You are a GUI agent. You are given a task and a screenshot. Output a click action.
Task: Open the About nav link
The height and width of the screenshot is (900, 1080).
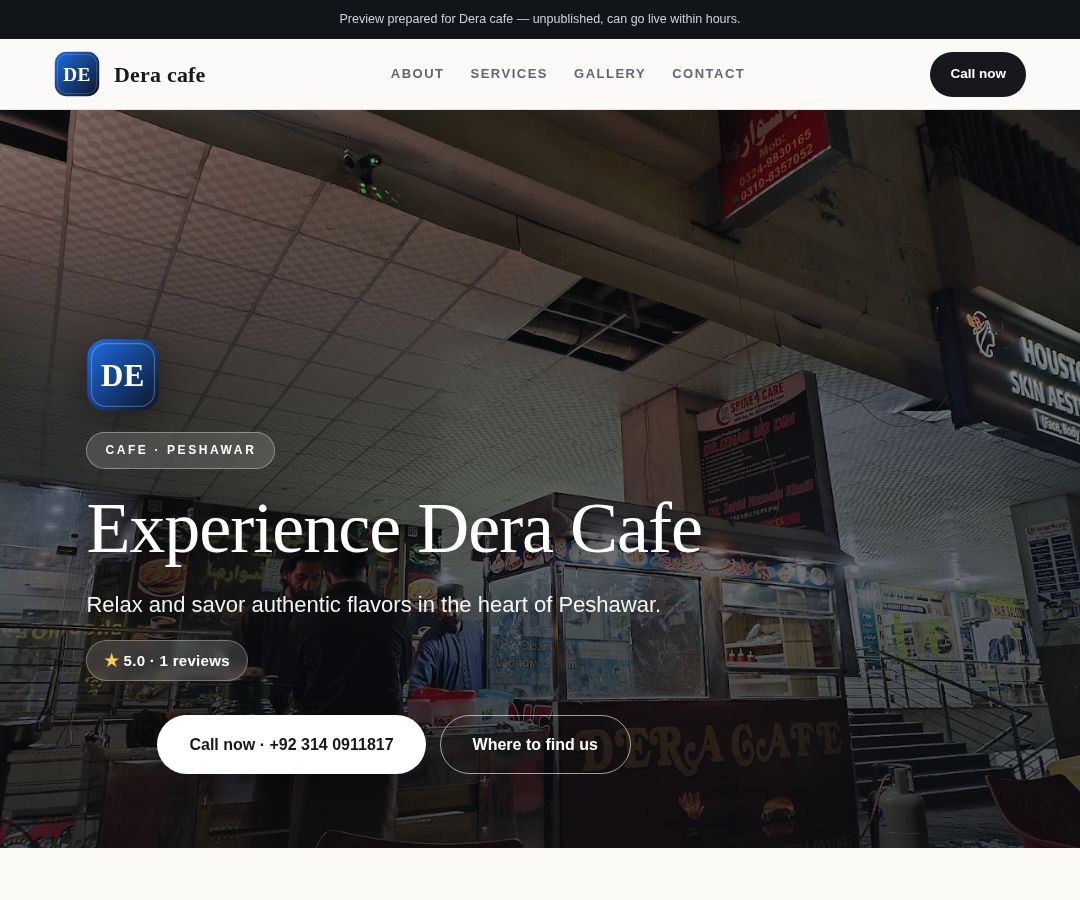pyautogui.click(x=417, y=74)
